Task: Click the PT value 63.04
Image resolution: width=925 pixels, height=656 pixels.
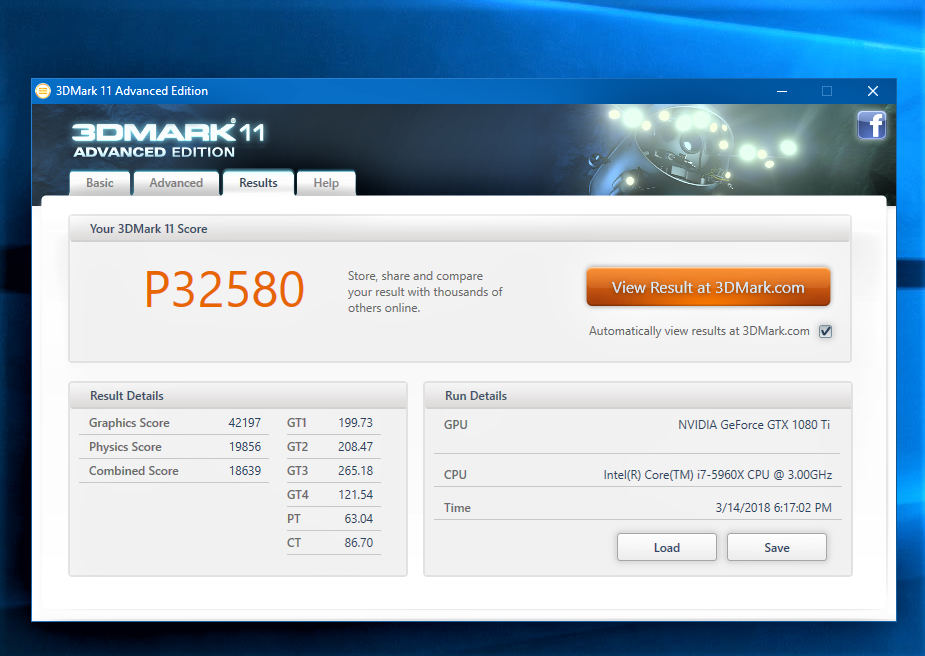Action: coord(359,519)
